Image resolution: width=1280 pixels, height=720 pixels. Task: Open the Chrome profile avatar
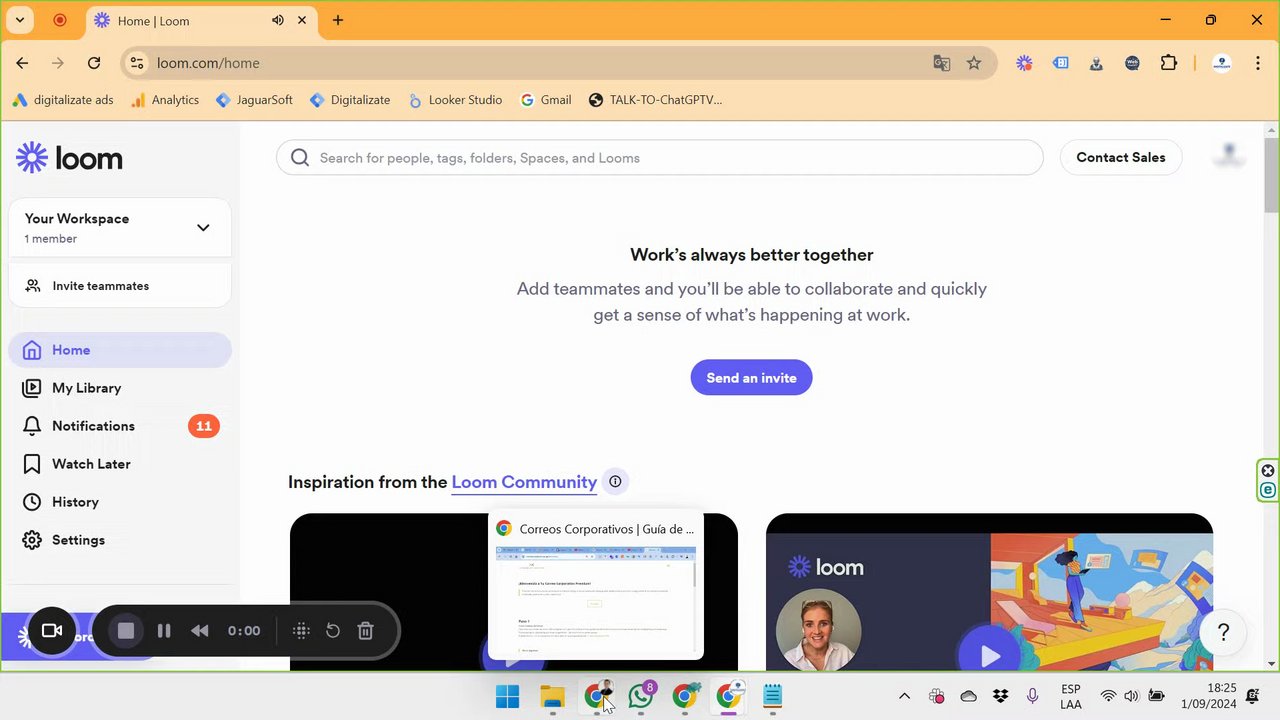[x=1221, y=63]
